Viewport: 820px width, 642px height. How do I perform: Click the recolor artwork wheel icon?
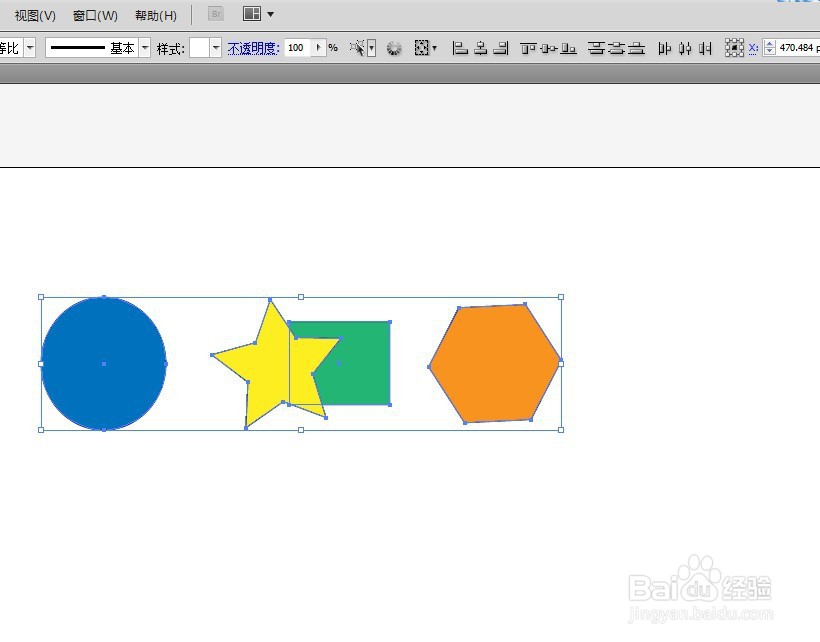click(x=394, y=49)
